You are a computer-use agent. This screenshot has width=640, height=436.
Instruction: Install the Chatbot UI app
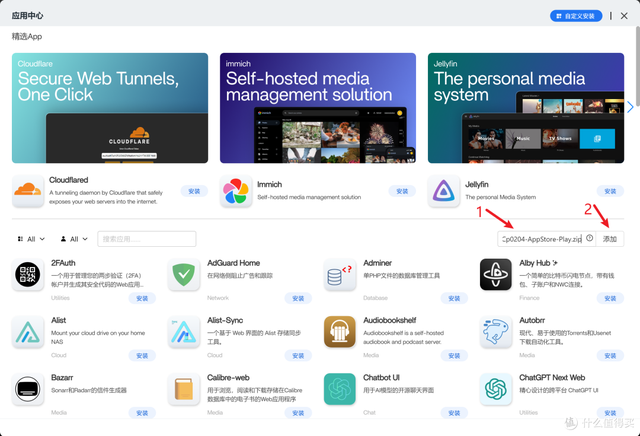tap(454, 413)
